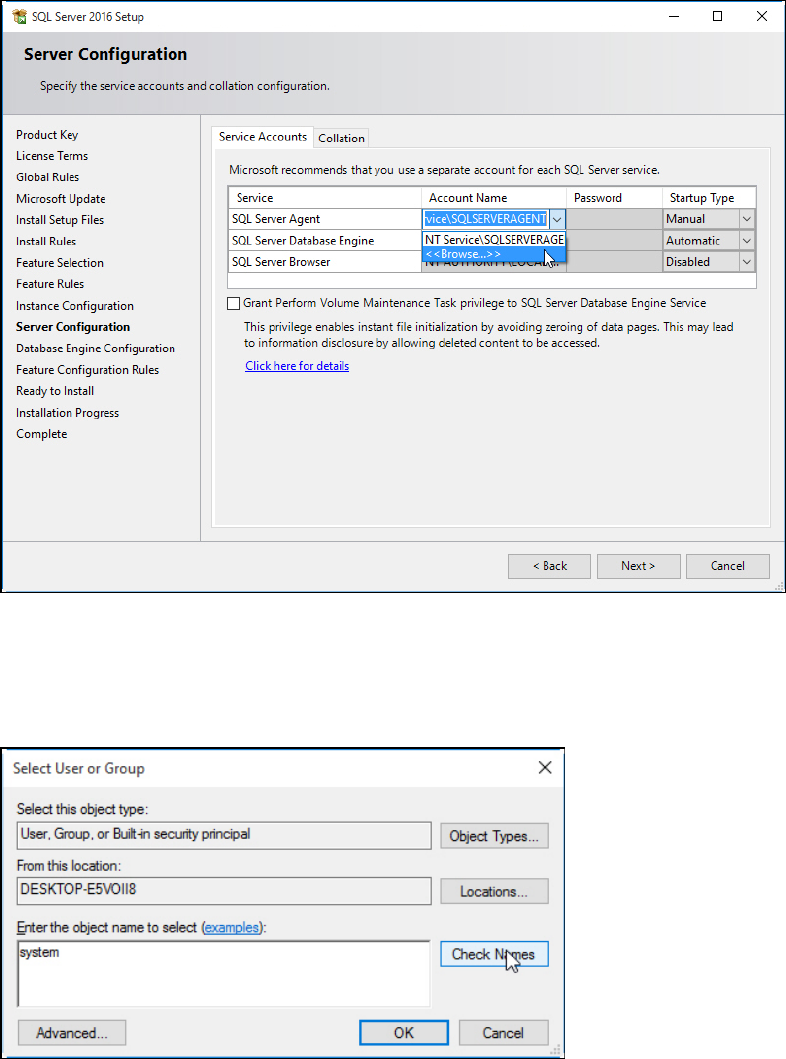Click the DESKTOP-E5VOII8 location field

point(224,891)
